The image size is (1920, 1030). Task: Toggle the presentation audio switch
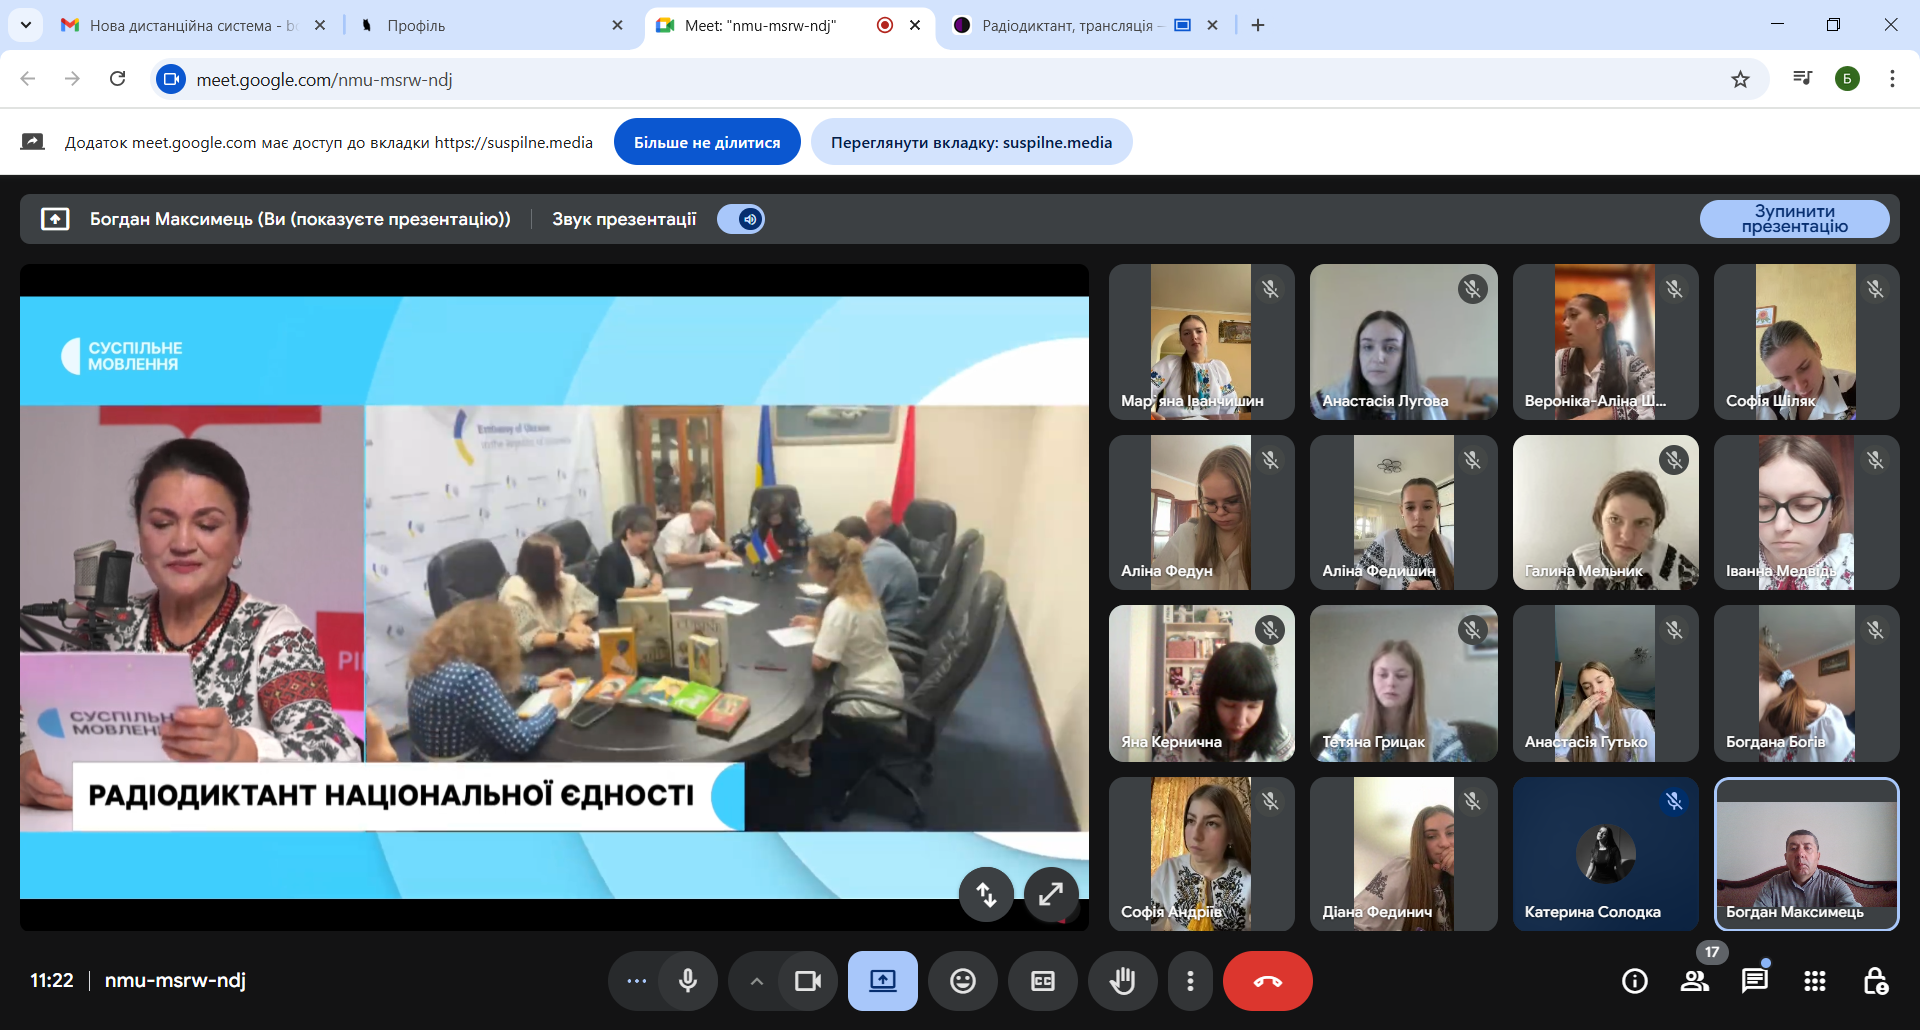tap(741, 219)
